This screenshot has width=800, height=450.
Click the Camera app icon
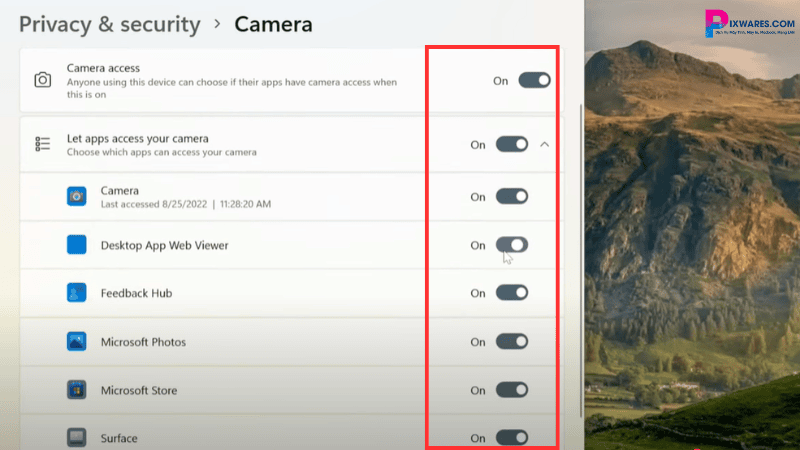[x=77, y=196]
